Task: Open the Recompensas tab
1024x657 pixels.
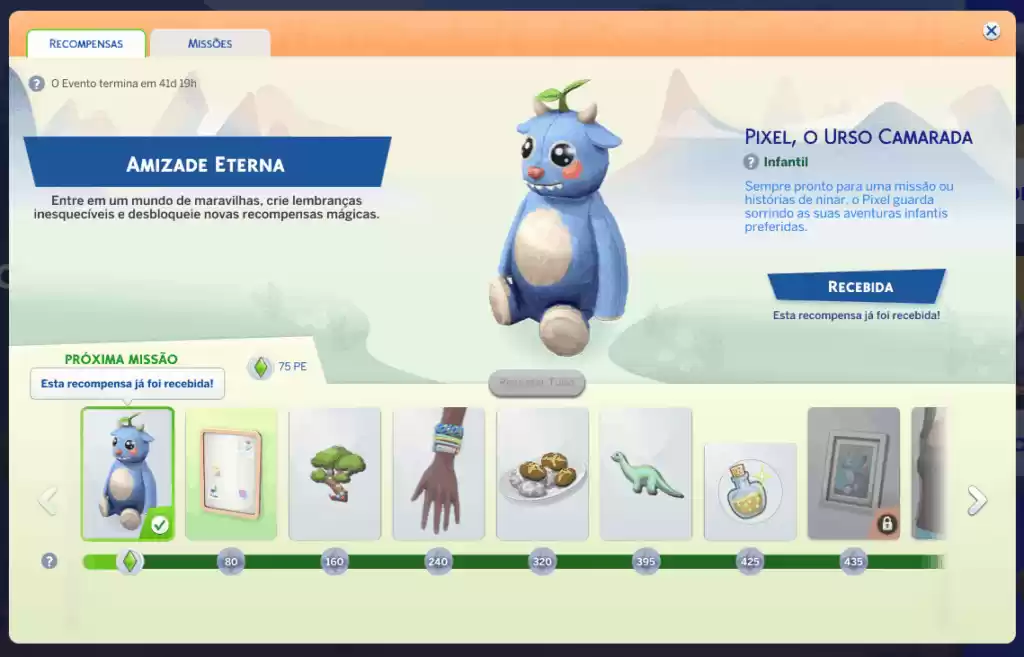Action: coord(86,44)
